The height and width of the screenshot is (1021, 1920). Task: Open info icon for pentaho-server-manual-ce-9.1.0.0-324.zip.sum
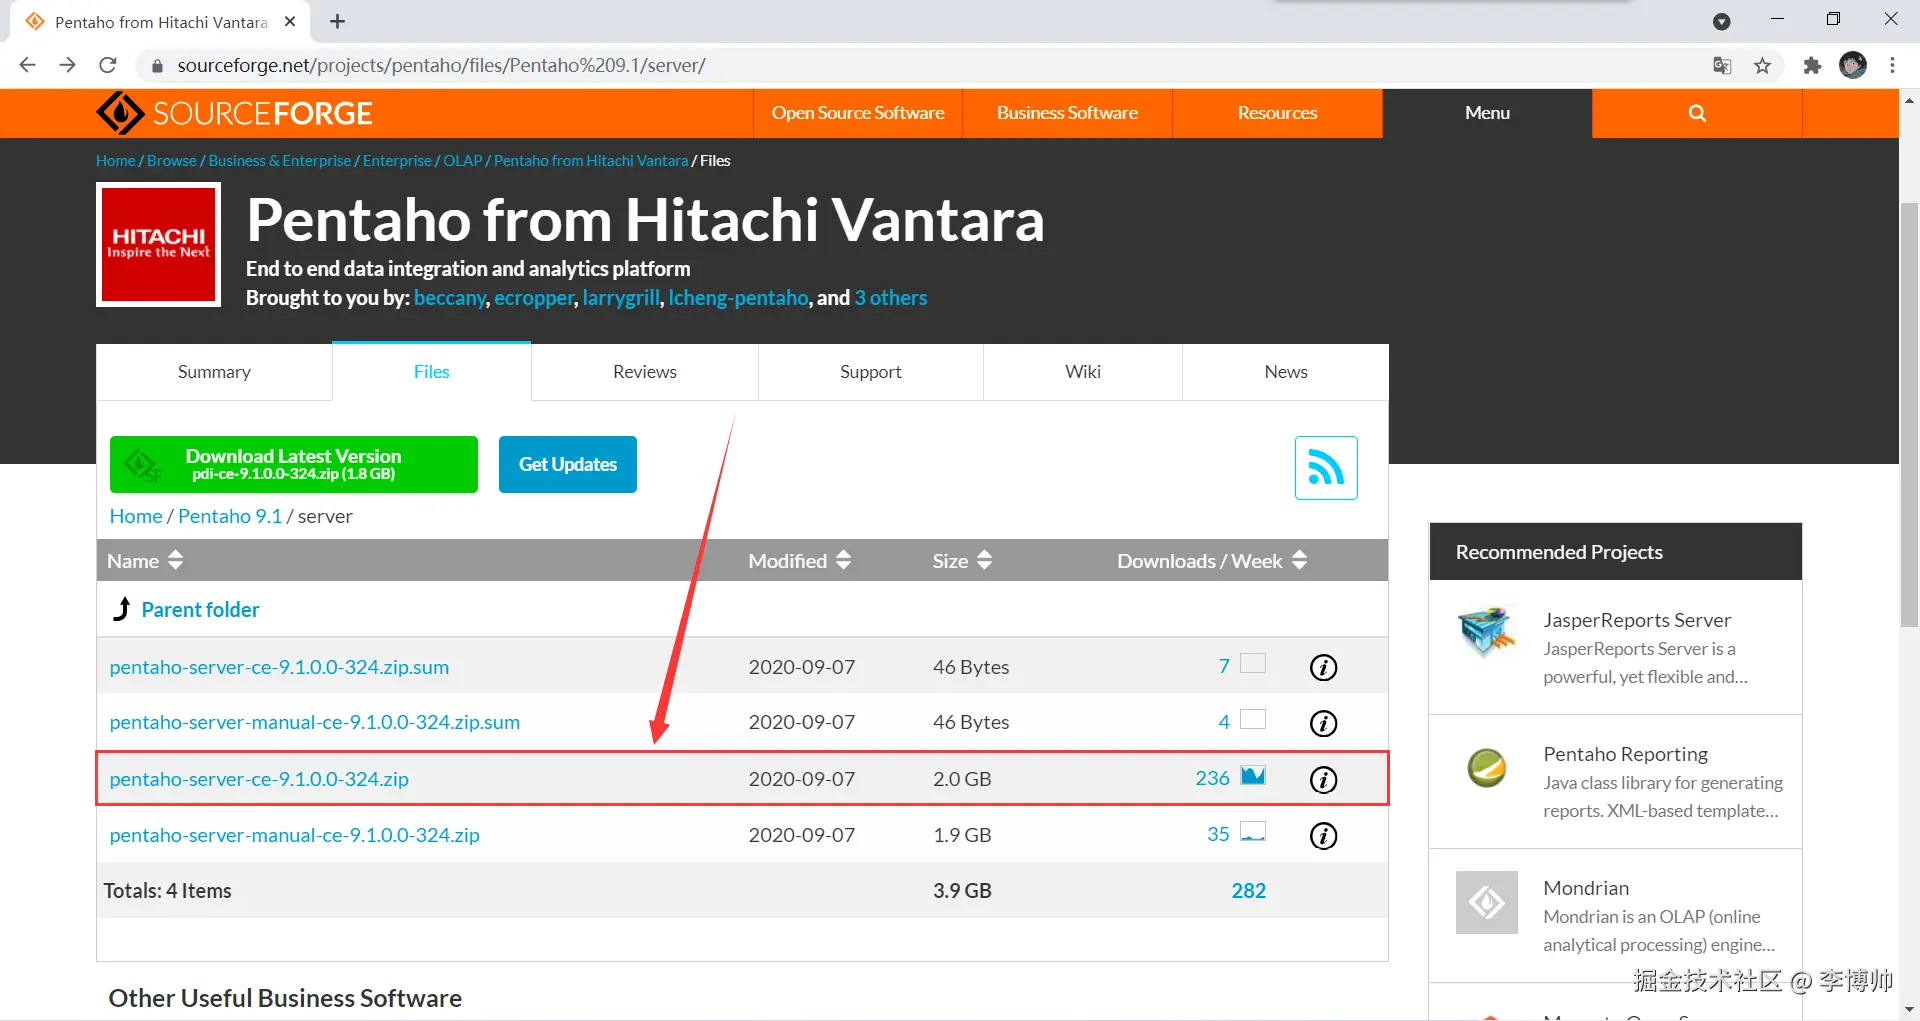(x=1323, y=723)
